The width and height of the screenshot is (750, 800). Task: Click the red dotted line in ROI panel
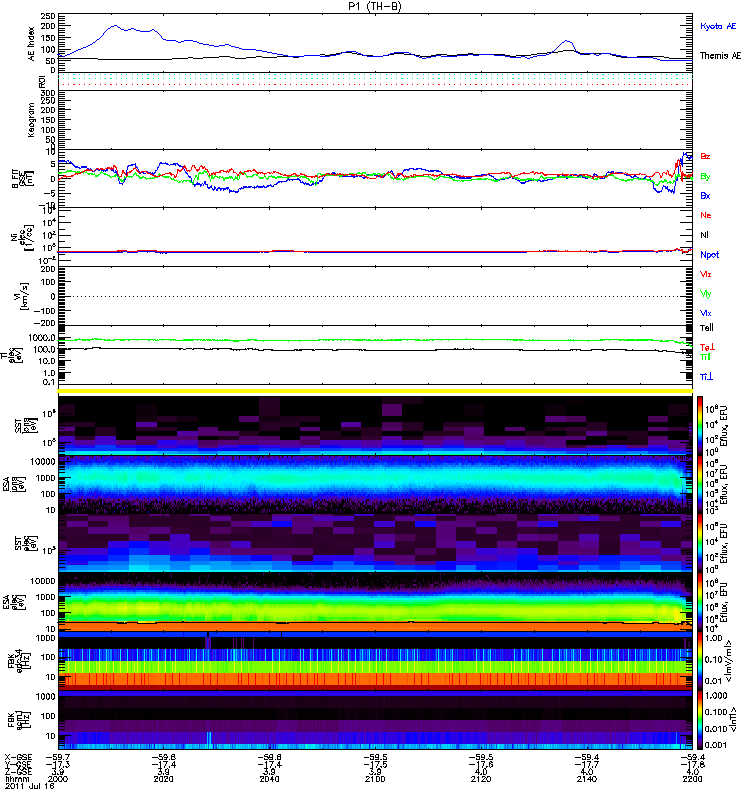click(375, 85)
